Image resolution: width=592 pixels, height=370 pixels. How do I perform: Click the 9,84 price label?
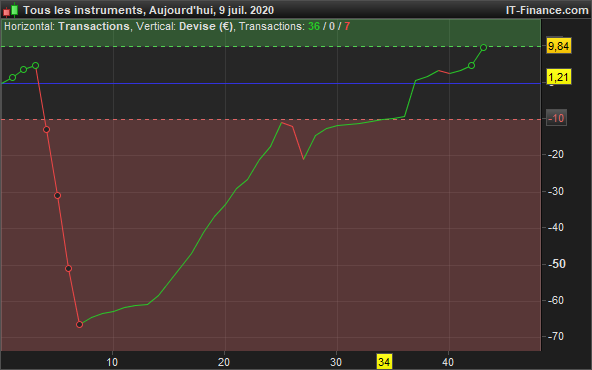(x=559, y=46)
